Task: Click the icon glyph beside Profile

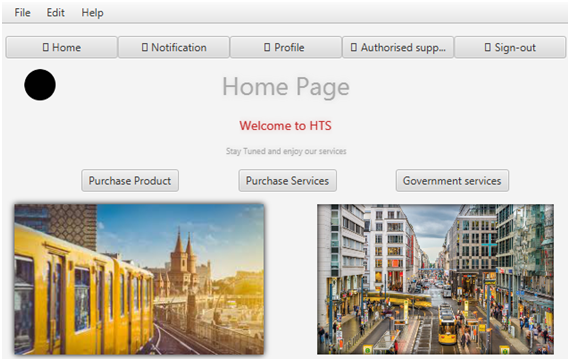Action: point(267,47)
